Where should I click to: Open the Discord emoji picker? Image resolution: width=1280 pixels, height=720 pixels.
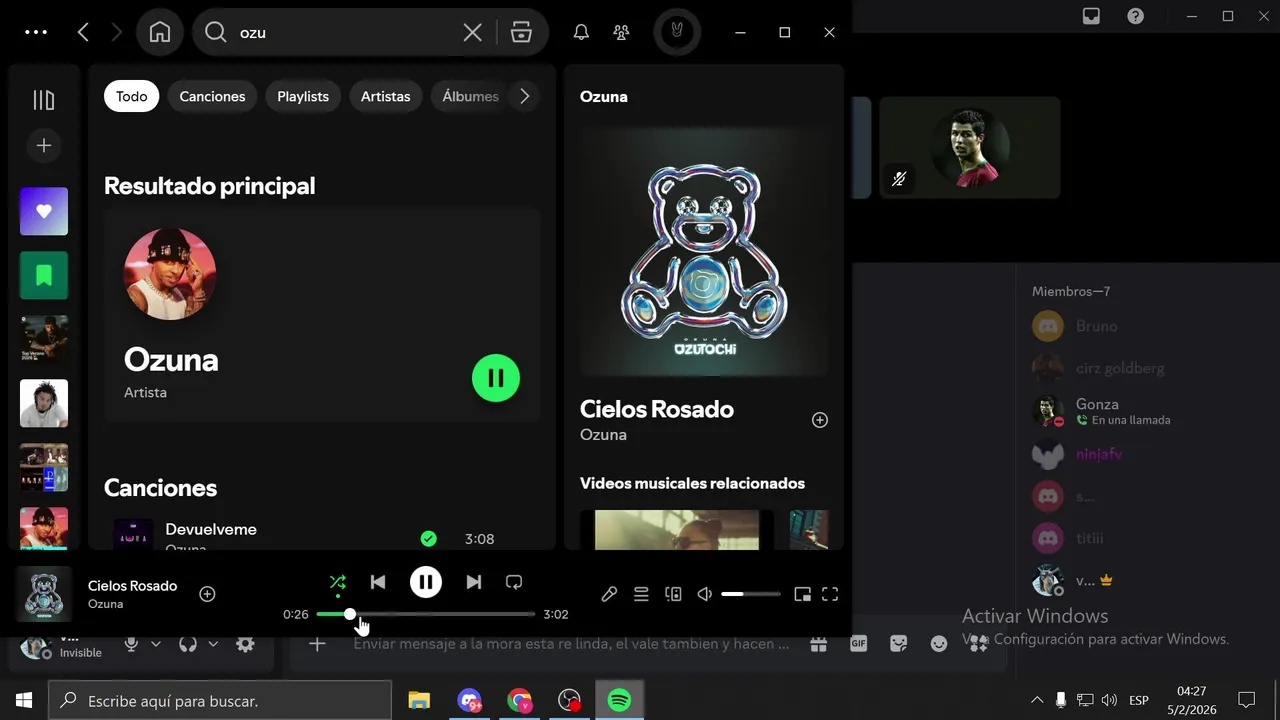pos(939,645)
